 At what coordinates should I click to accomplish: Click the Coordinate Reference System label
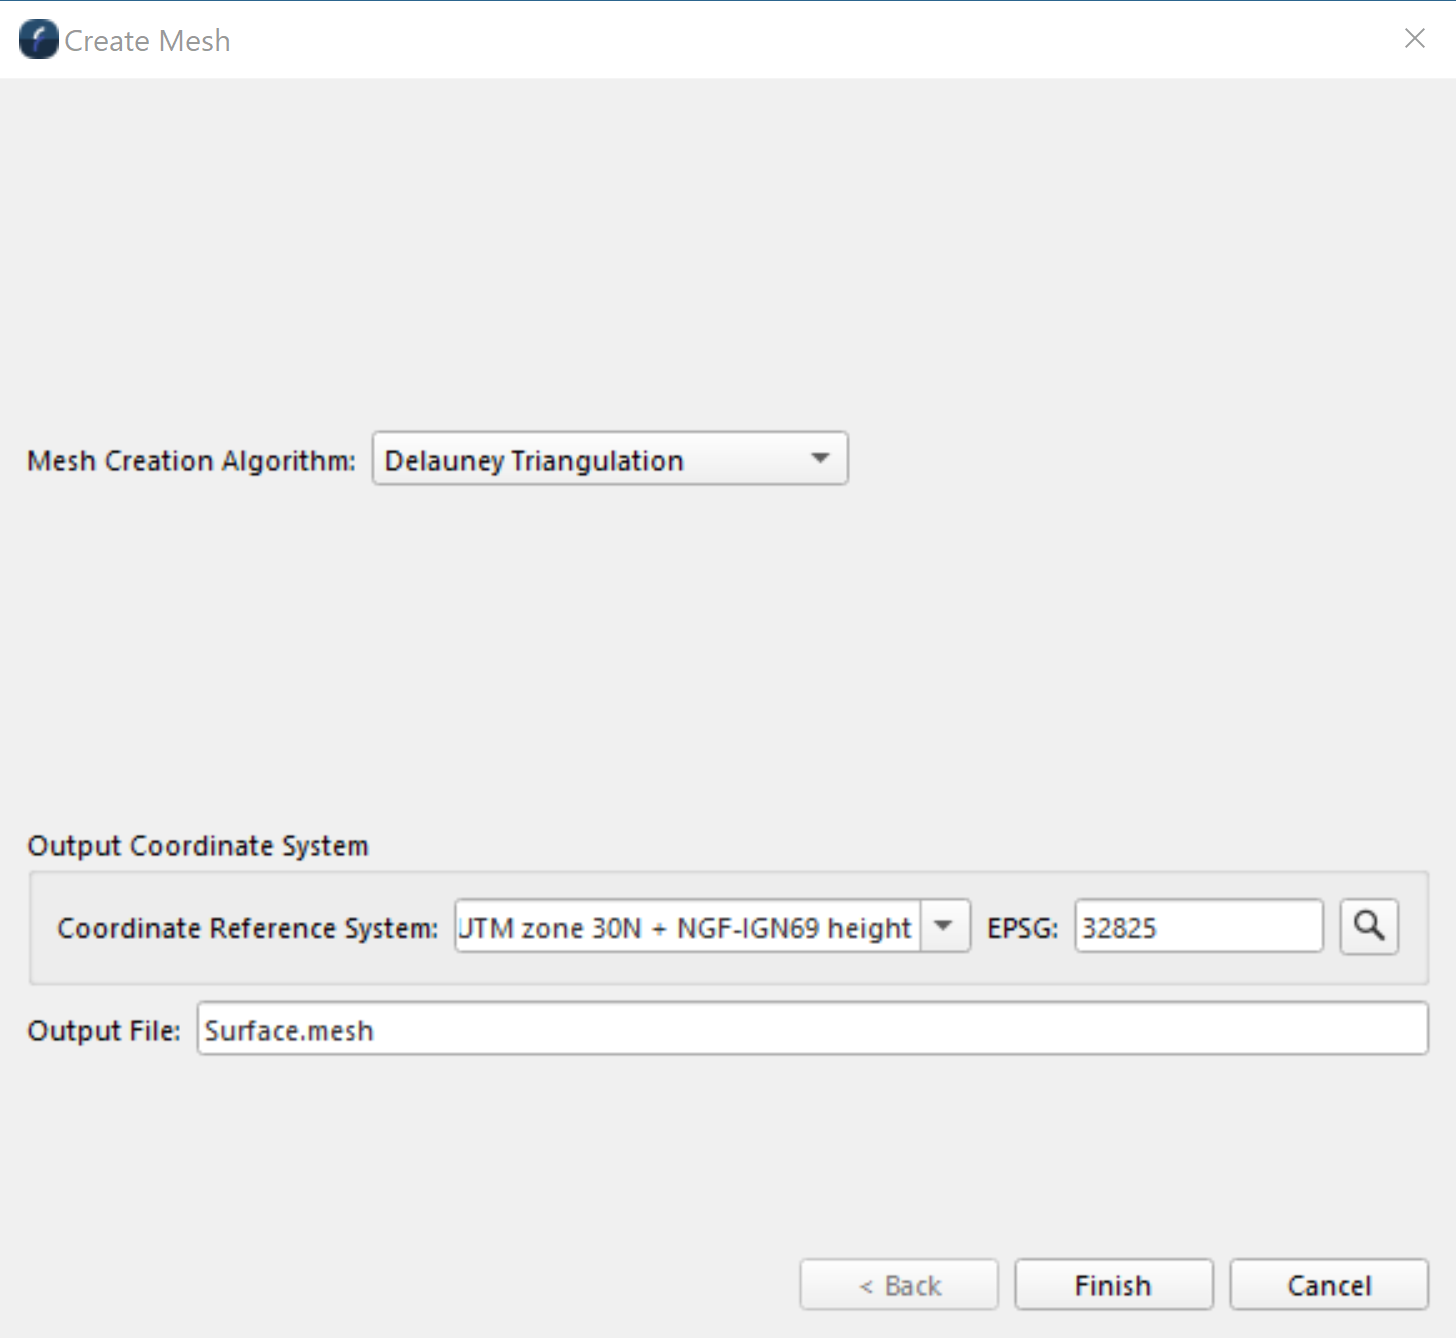click(x=247, y=928)
